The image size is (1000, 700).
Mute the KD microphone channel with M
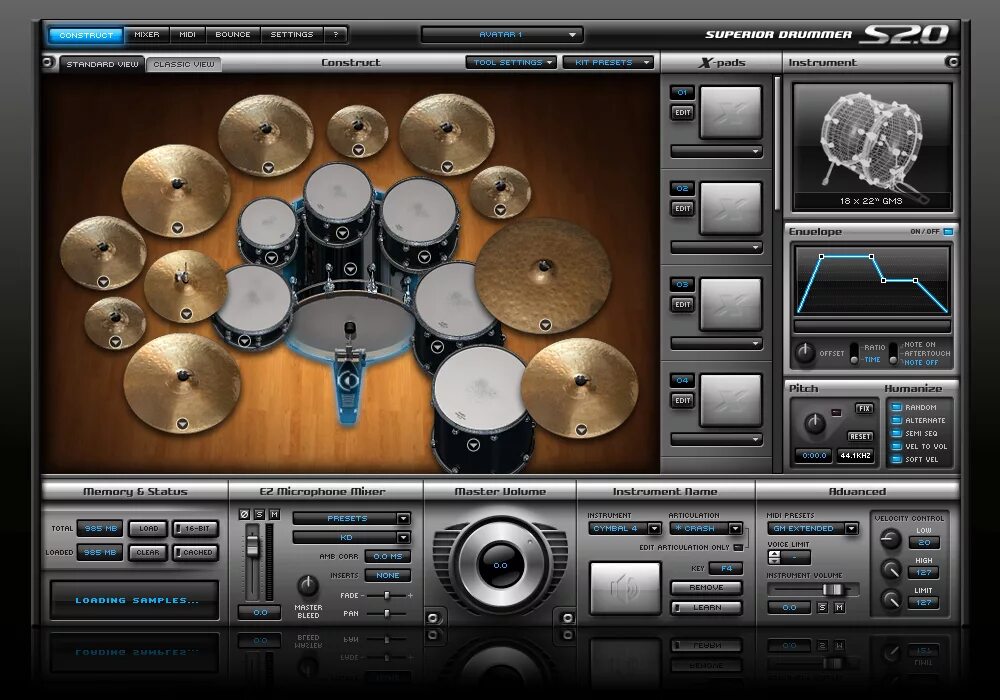[x=274, y=514]
